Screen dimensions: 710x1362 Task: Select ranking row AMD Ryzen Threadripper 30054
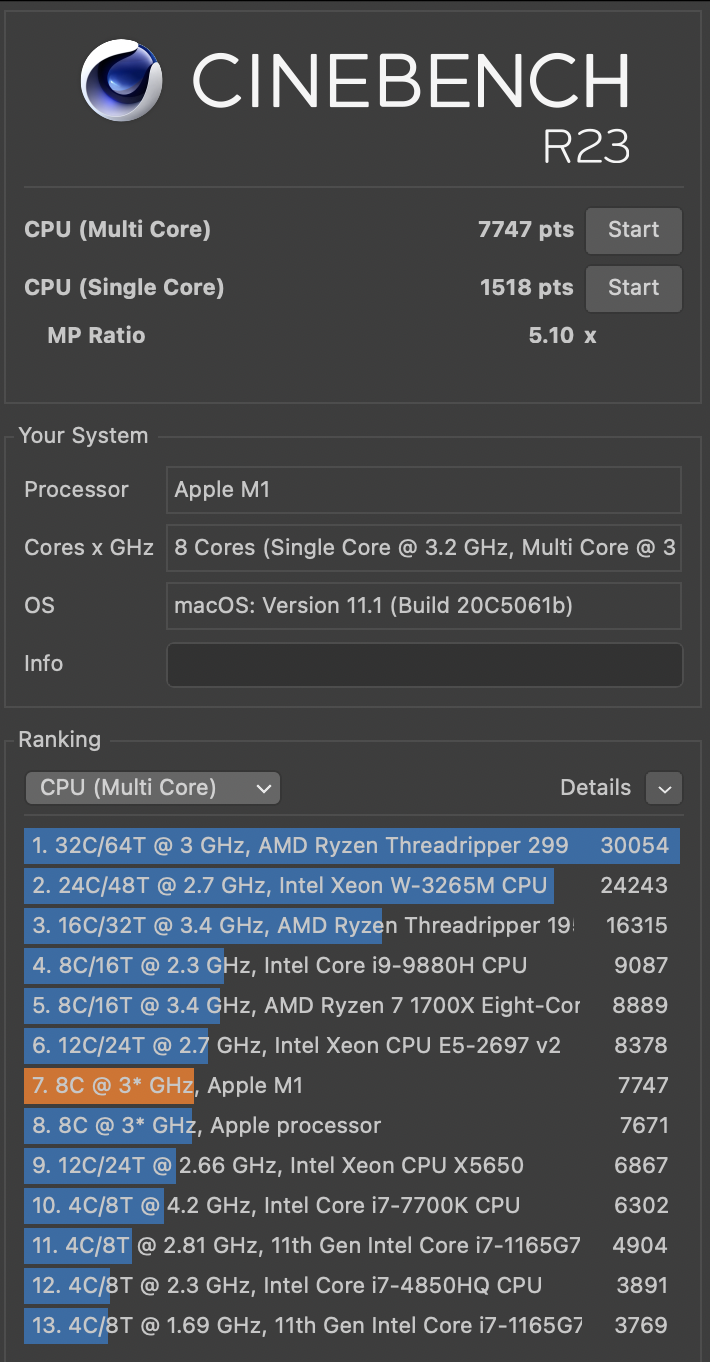click(x=352, y=846)
